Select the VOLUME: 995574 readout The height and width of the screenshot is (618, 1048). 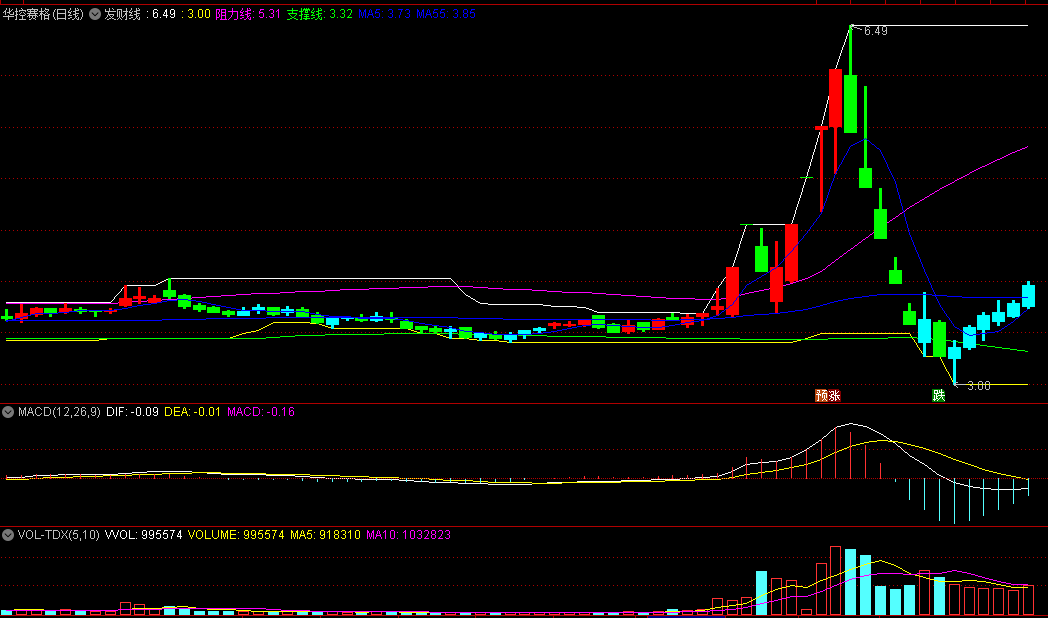point(236,535)
